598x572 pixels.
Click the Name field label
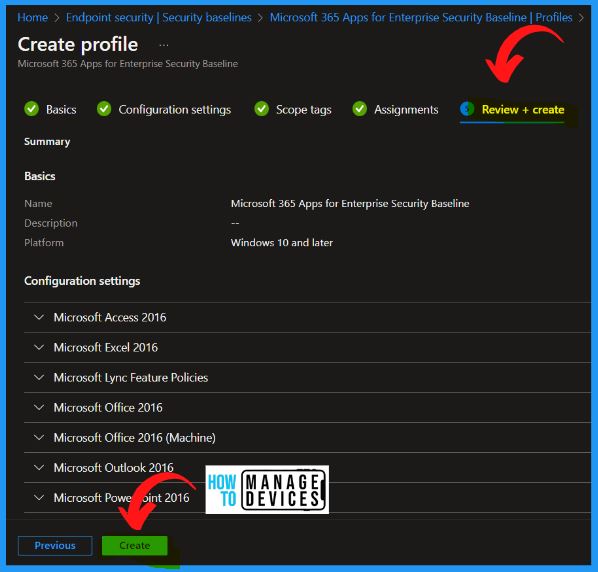38,204
